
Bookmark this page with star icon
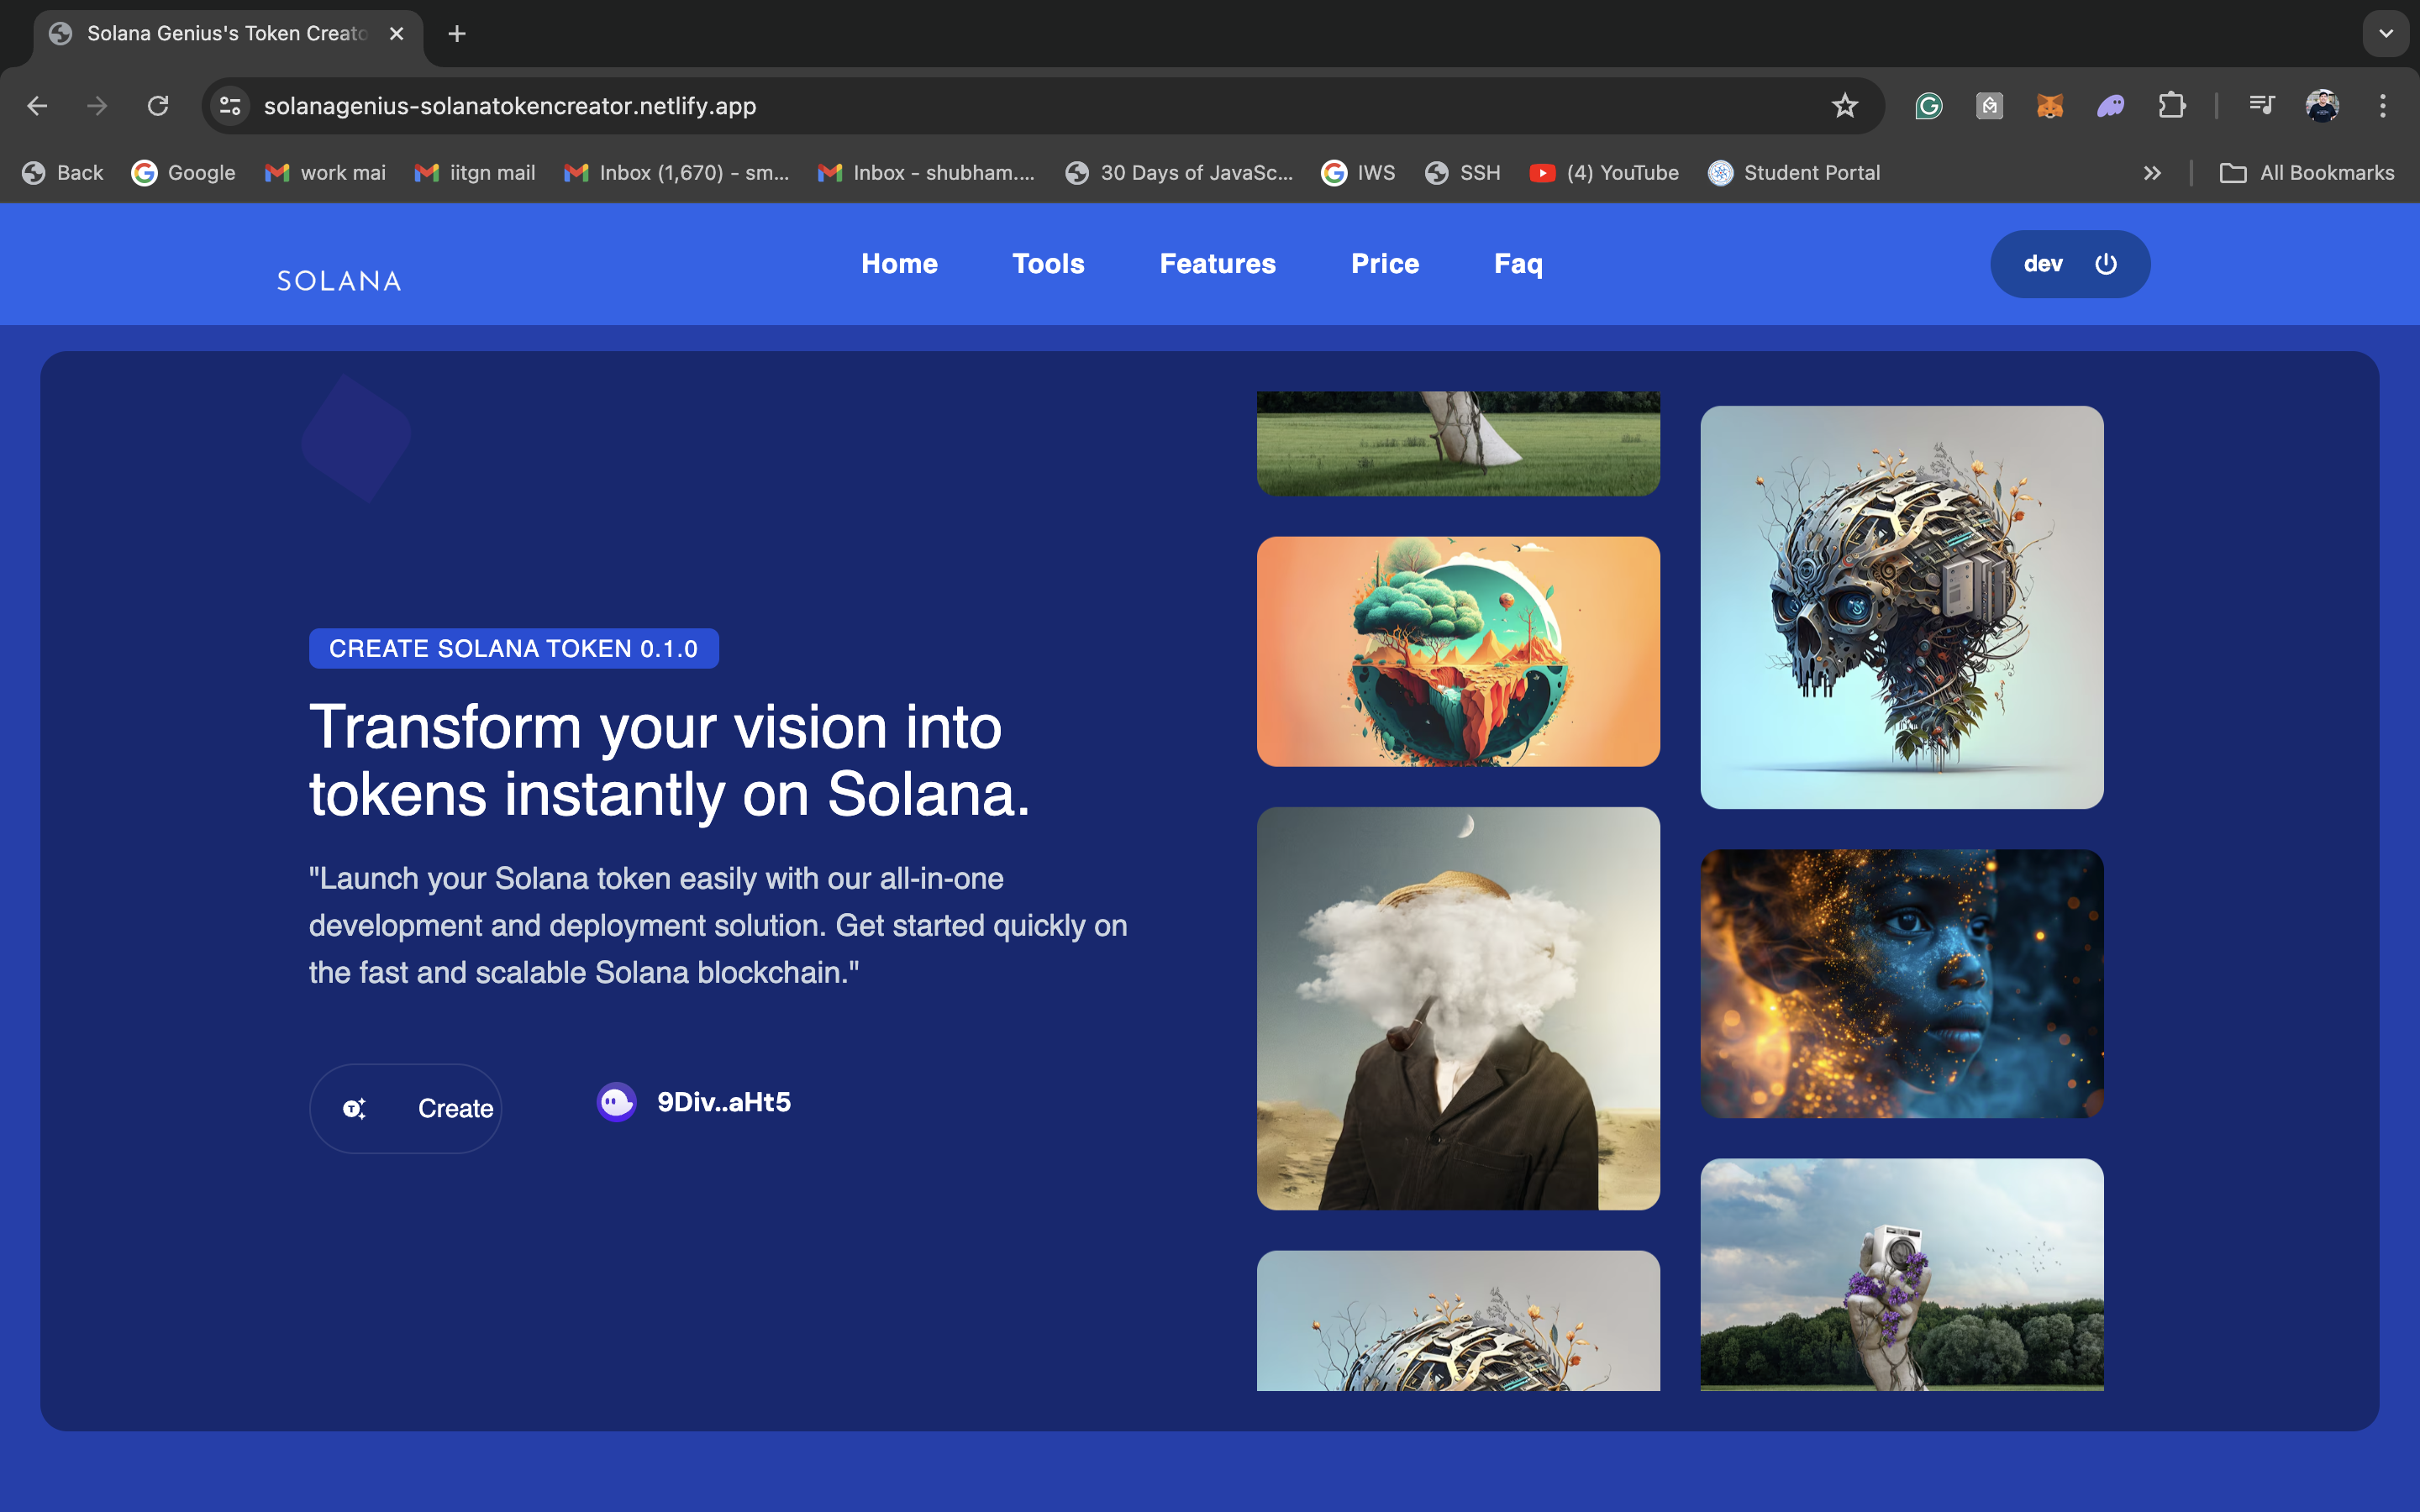point(1844,106)
